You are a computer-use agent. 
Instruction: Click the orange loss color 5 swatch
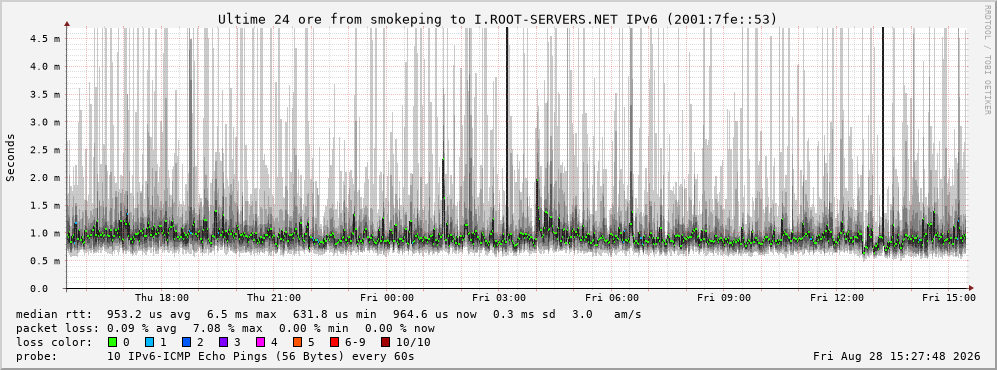pos(298,343)
